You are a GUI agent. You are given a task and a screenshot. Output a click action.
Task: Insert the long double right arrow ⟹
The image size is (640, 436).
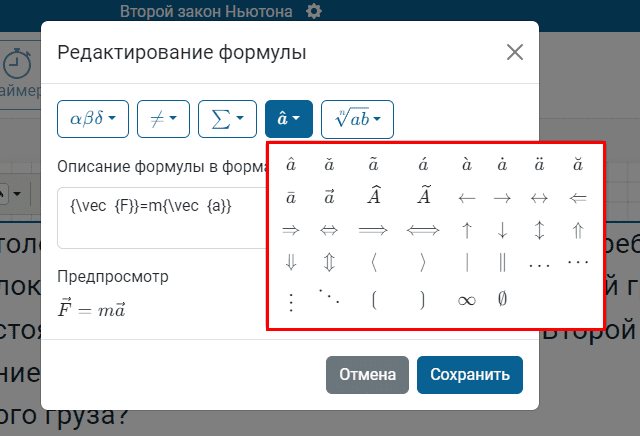pyautogui.click(x=373, y=230)
